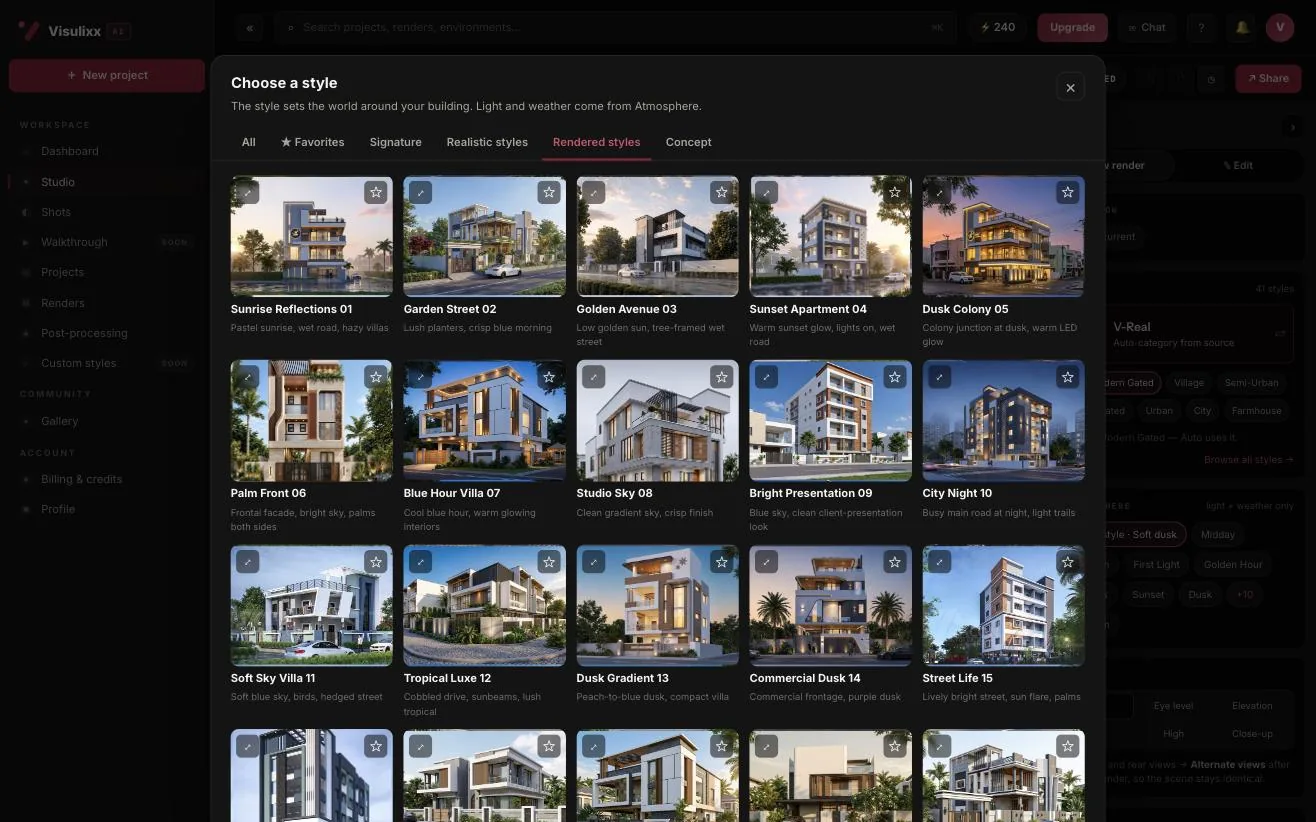This screenshot has width=1316, height=822.
Task: Create a New project
Action: point(107,75)
